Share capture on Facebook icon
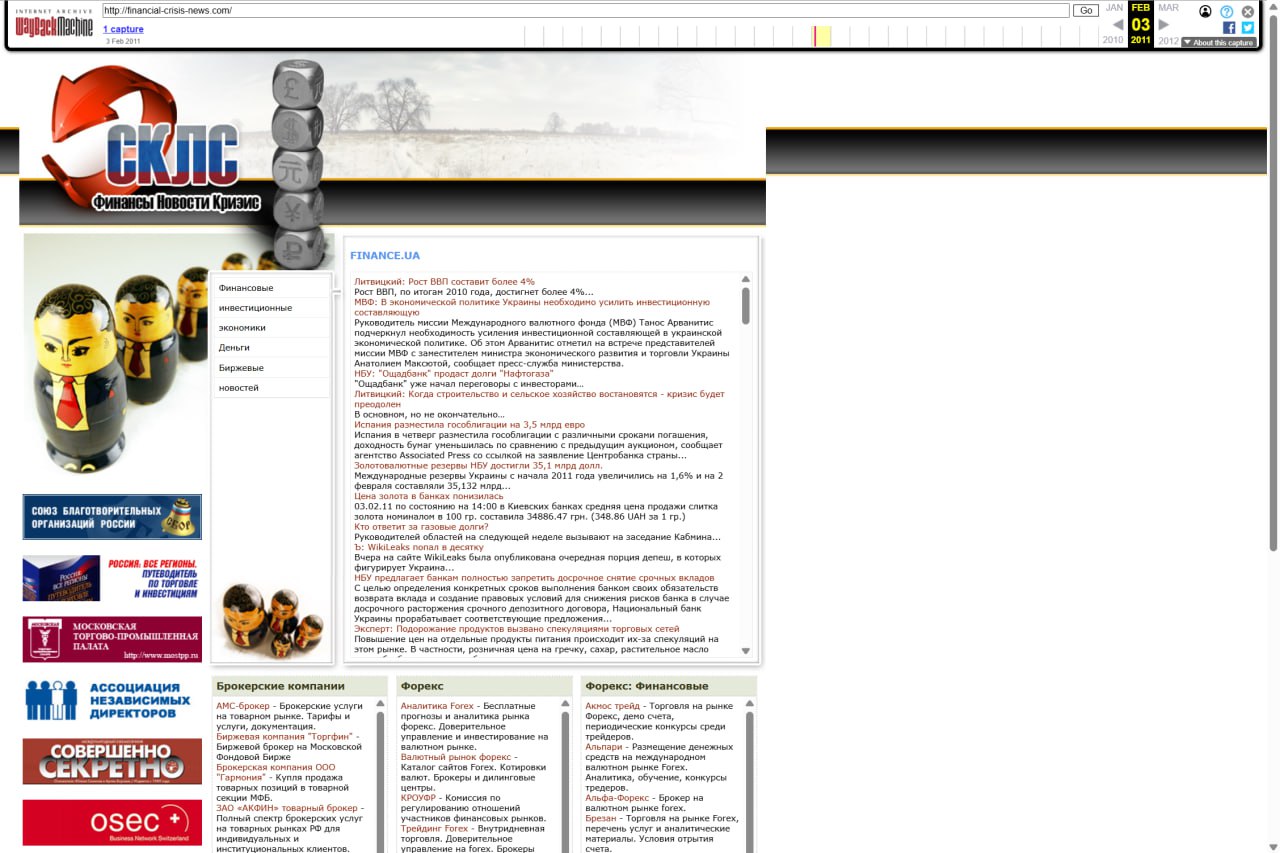Image resolution: width=1280 pixels, height=853 pixels. click(x=1229, y=28)
